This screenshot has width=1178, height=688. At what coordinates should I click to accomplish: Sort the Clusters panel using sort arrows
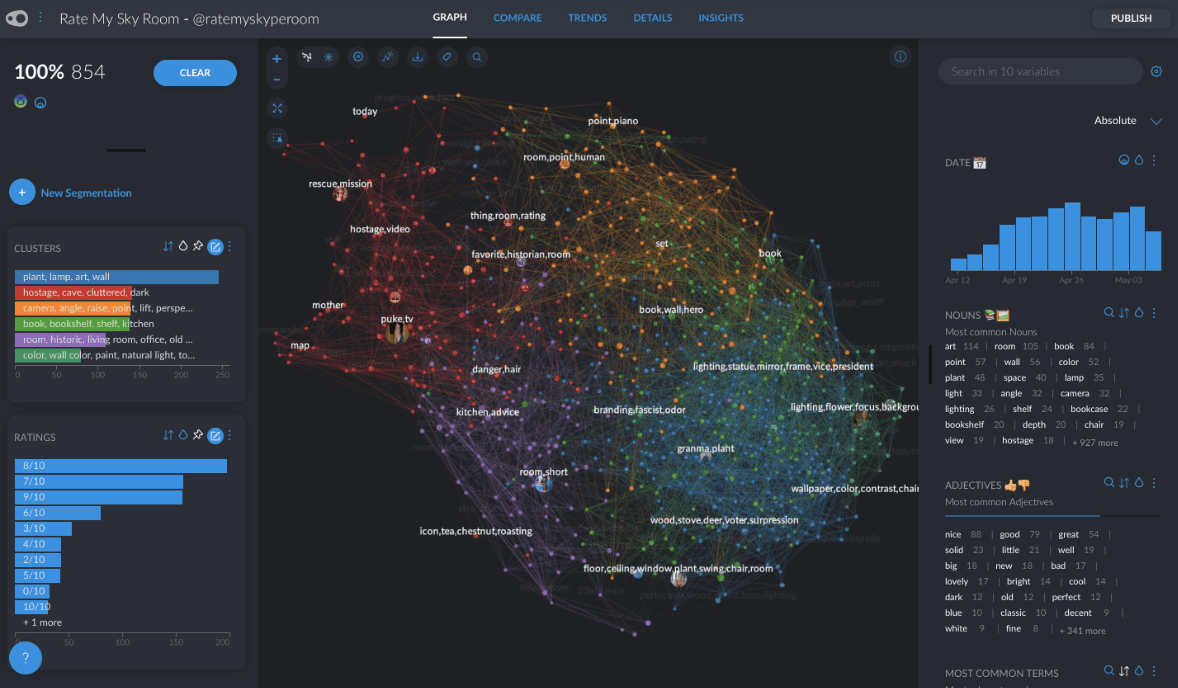pos(168,246)
